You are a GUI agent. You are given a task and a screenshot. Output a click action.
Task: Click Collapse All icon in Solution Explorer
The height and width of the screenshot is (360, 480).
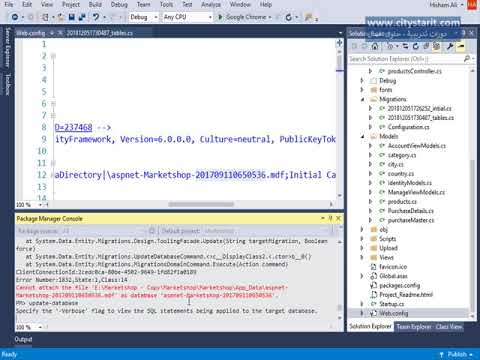tap(426, 46)
